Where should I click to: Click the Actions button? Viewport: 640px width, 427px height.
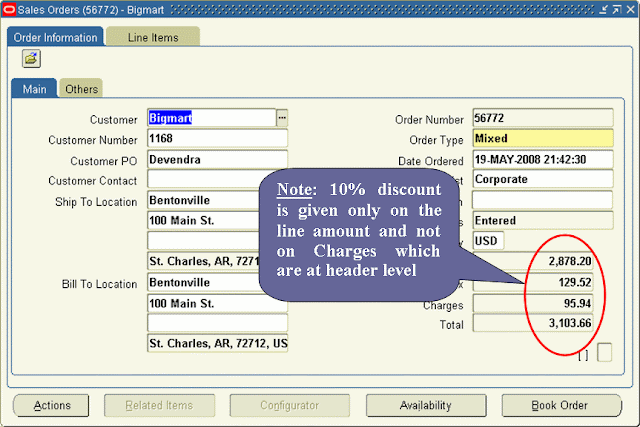pos(51,405)
